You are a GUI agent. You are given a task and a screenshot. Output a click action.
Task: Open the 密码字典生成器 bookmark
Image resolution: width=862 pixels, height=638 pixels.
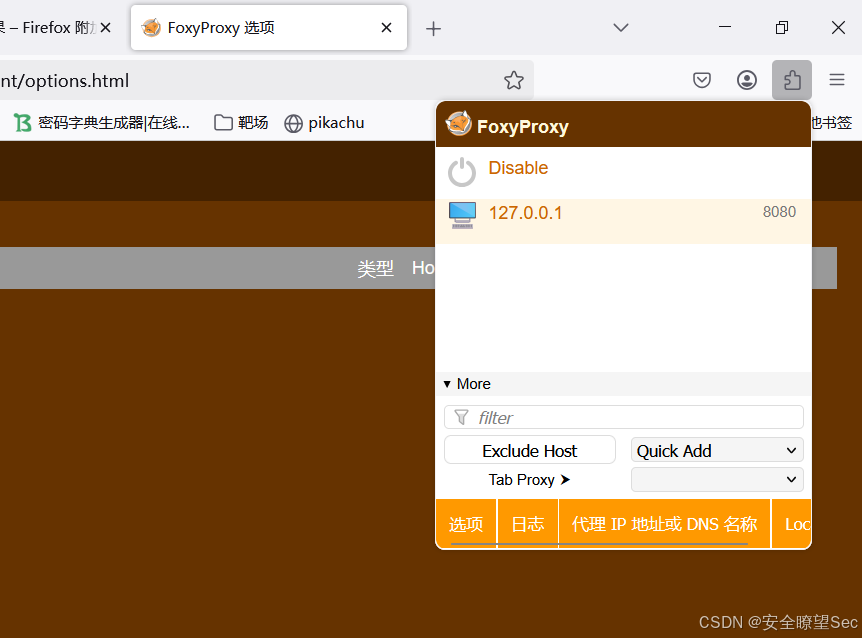coord(102,123)
